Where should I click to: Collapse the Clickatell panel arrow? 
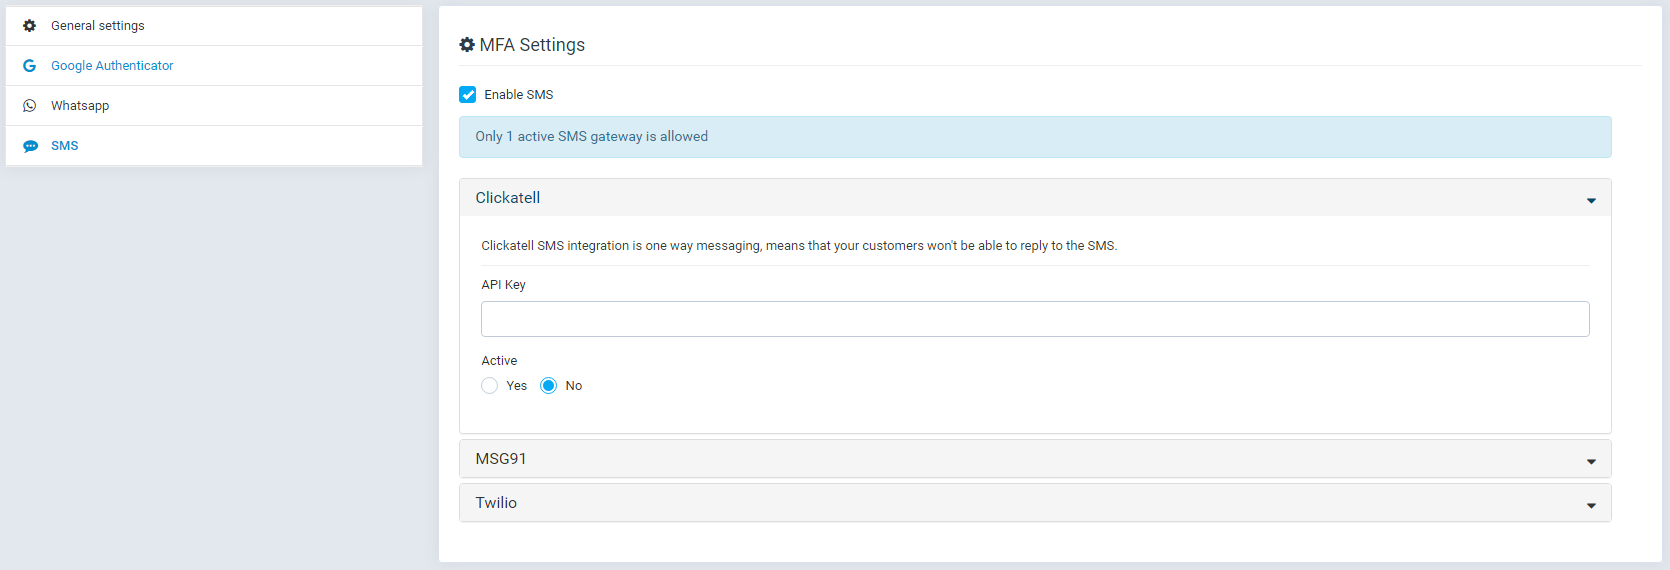pos(1591,201)
